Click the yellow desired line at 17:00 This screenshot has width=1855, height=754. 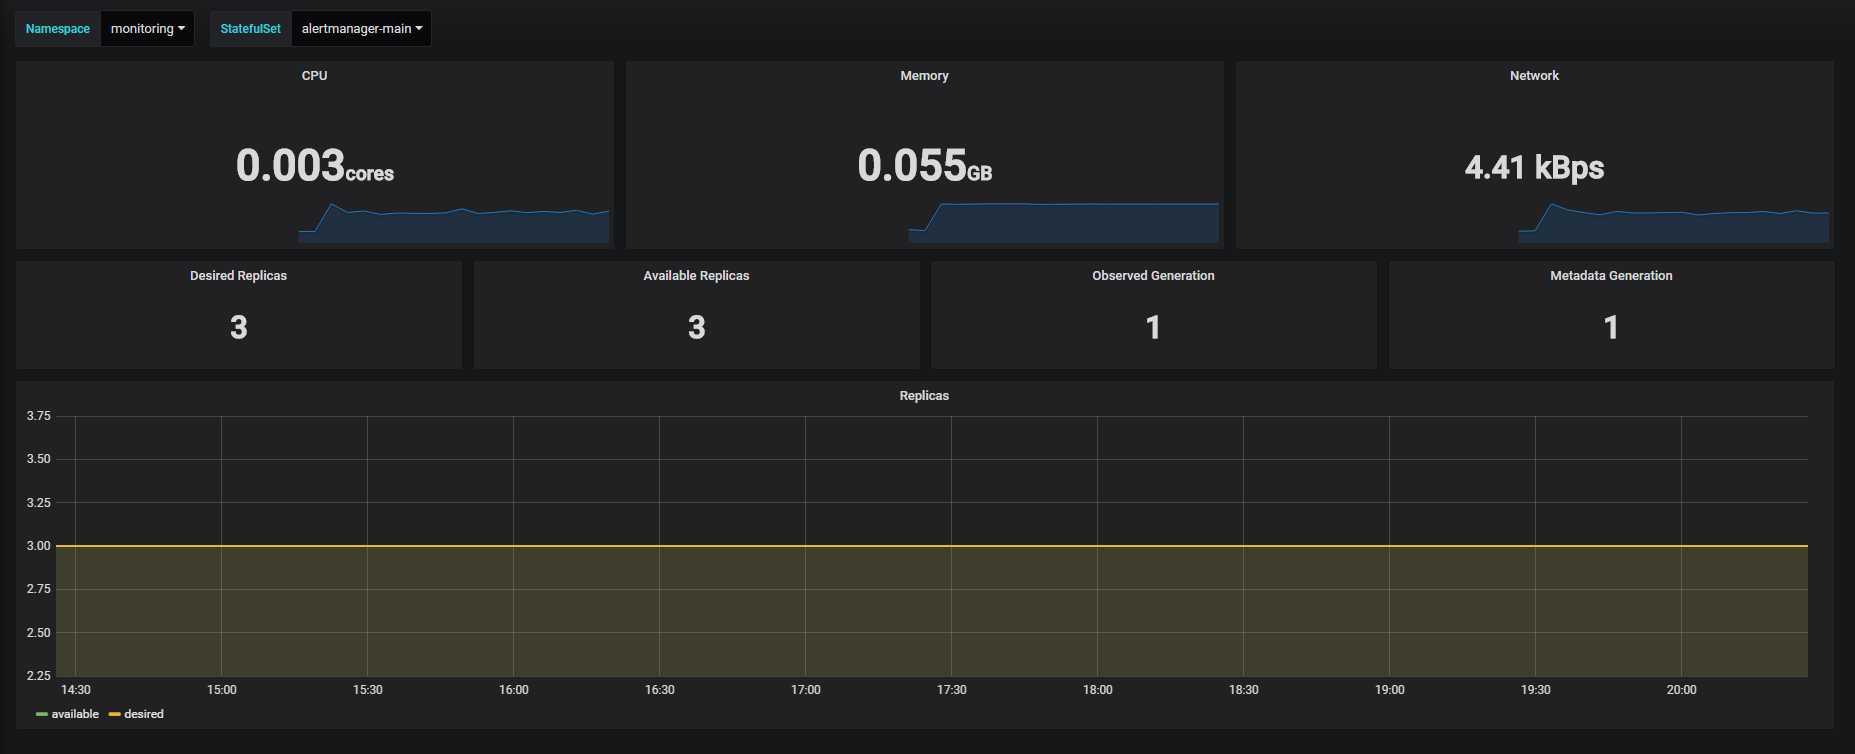tap(806, 546)
